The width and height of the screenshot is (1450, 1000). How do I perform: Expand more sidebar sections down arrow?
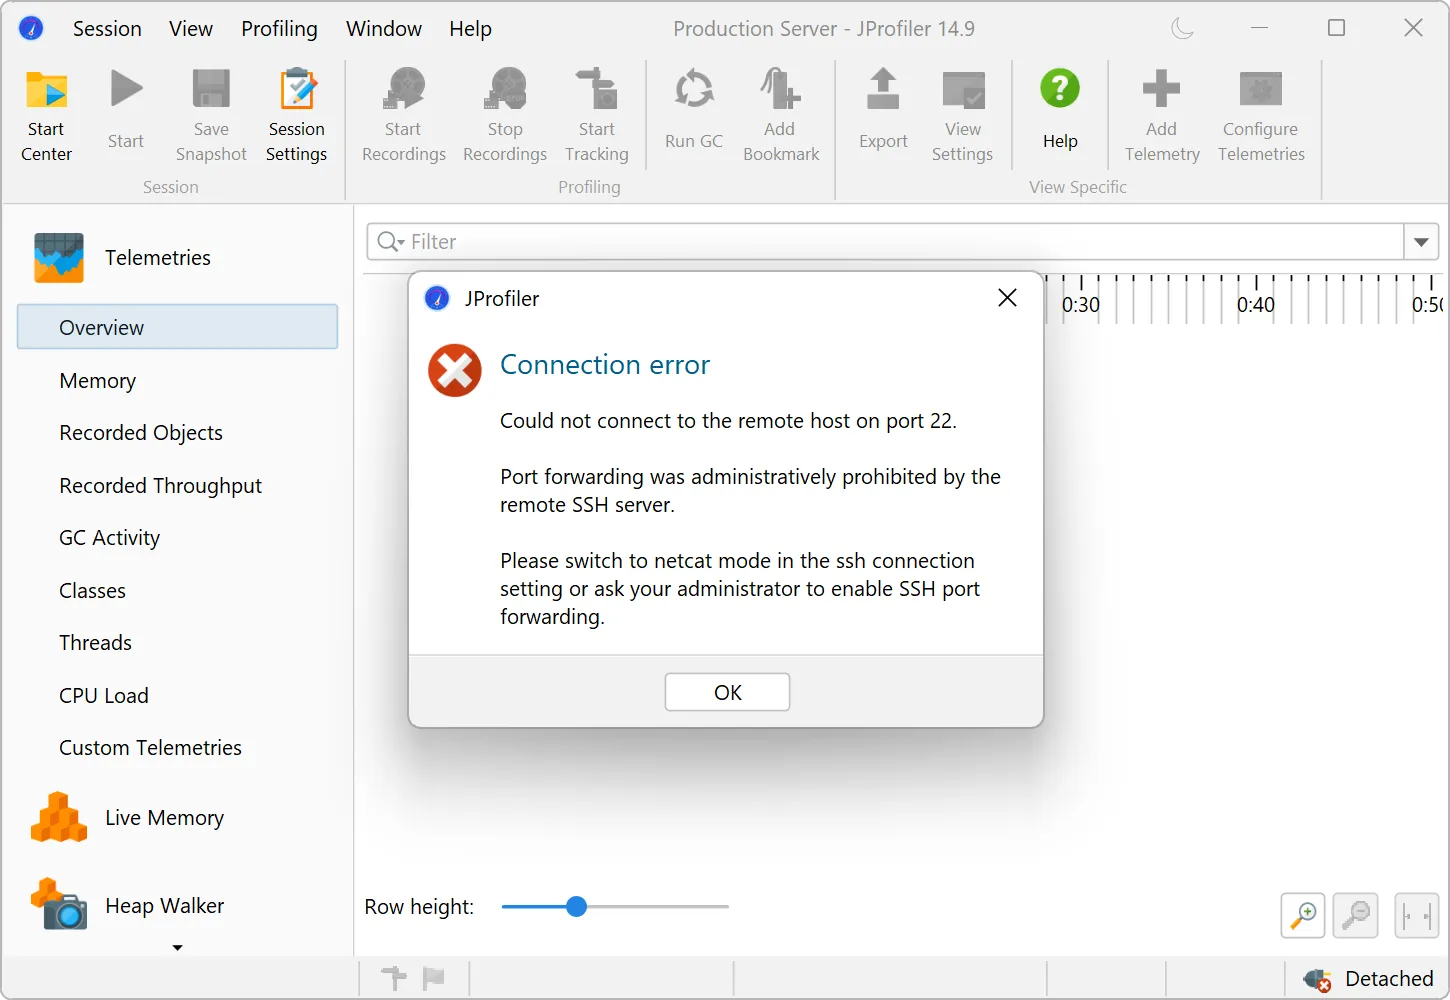[177, 947]
